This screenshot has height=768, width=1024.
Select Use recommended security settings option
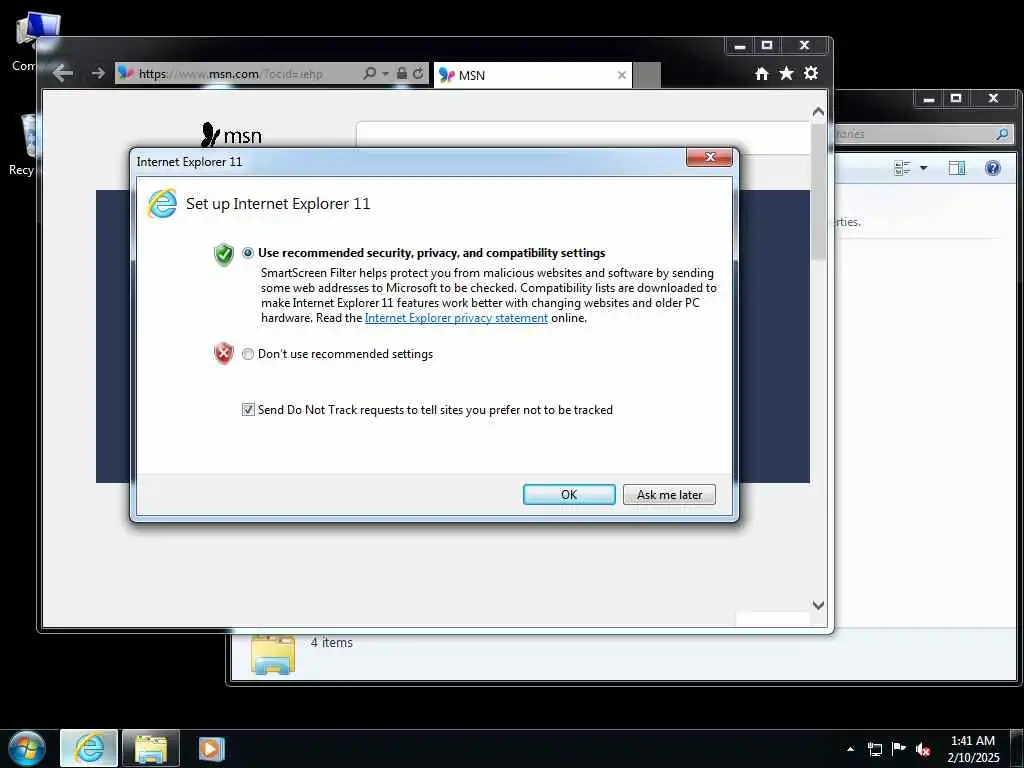pyautogui.click(x=248, y=253)
